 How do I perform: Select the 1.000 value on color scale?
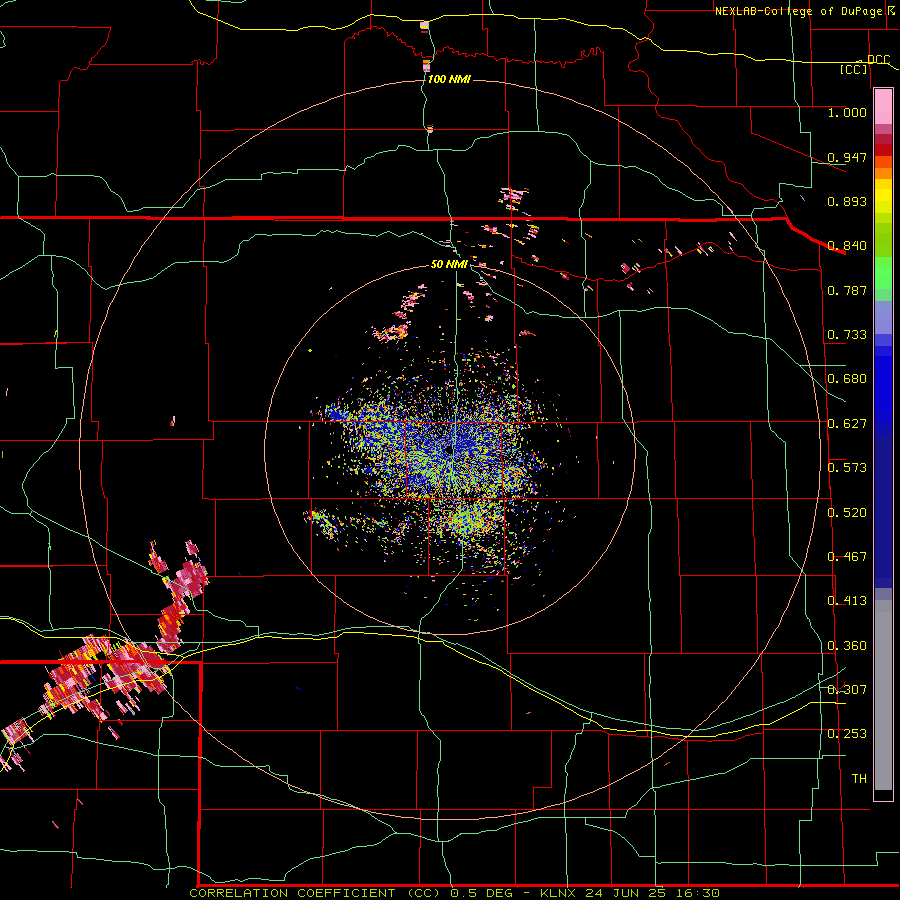coord(847,112)
